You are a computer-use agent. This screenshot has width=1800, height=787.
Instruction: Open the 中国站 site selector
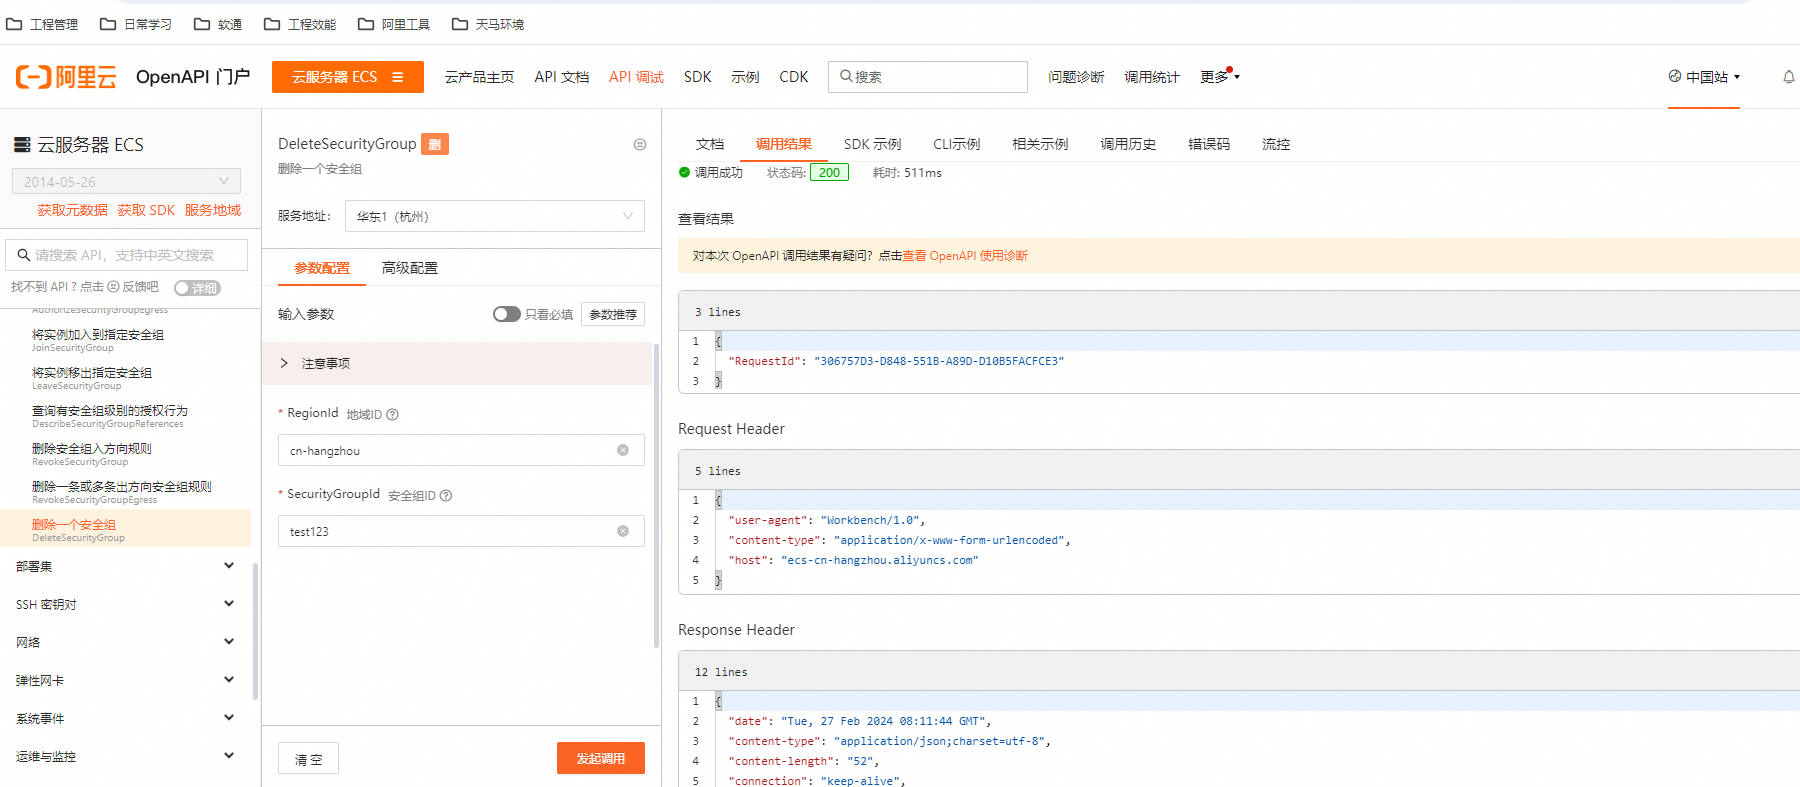(1704, 77)
